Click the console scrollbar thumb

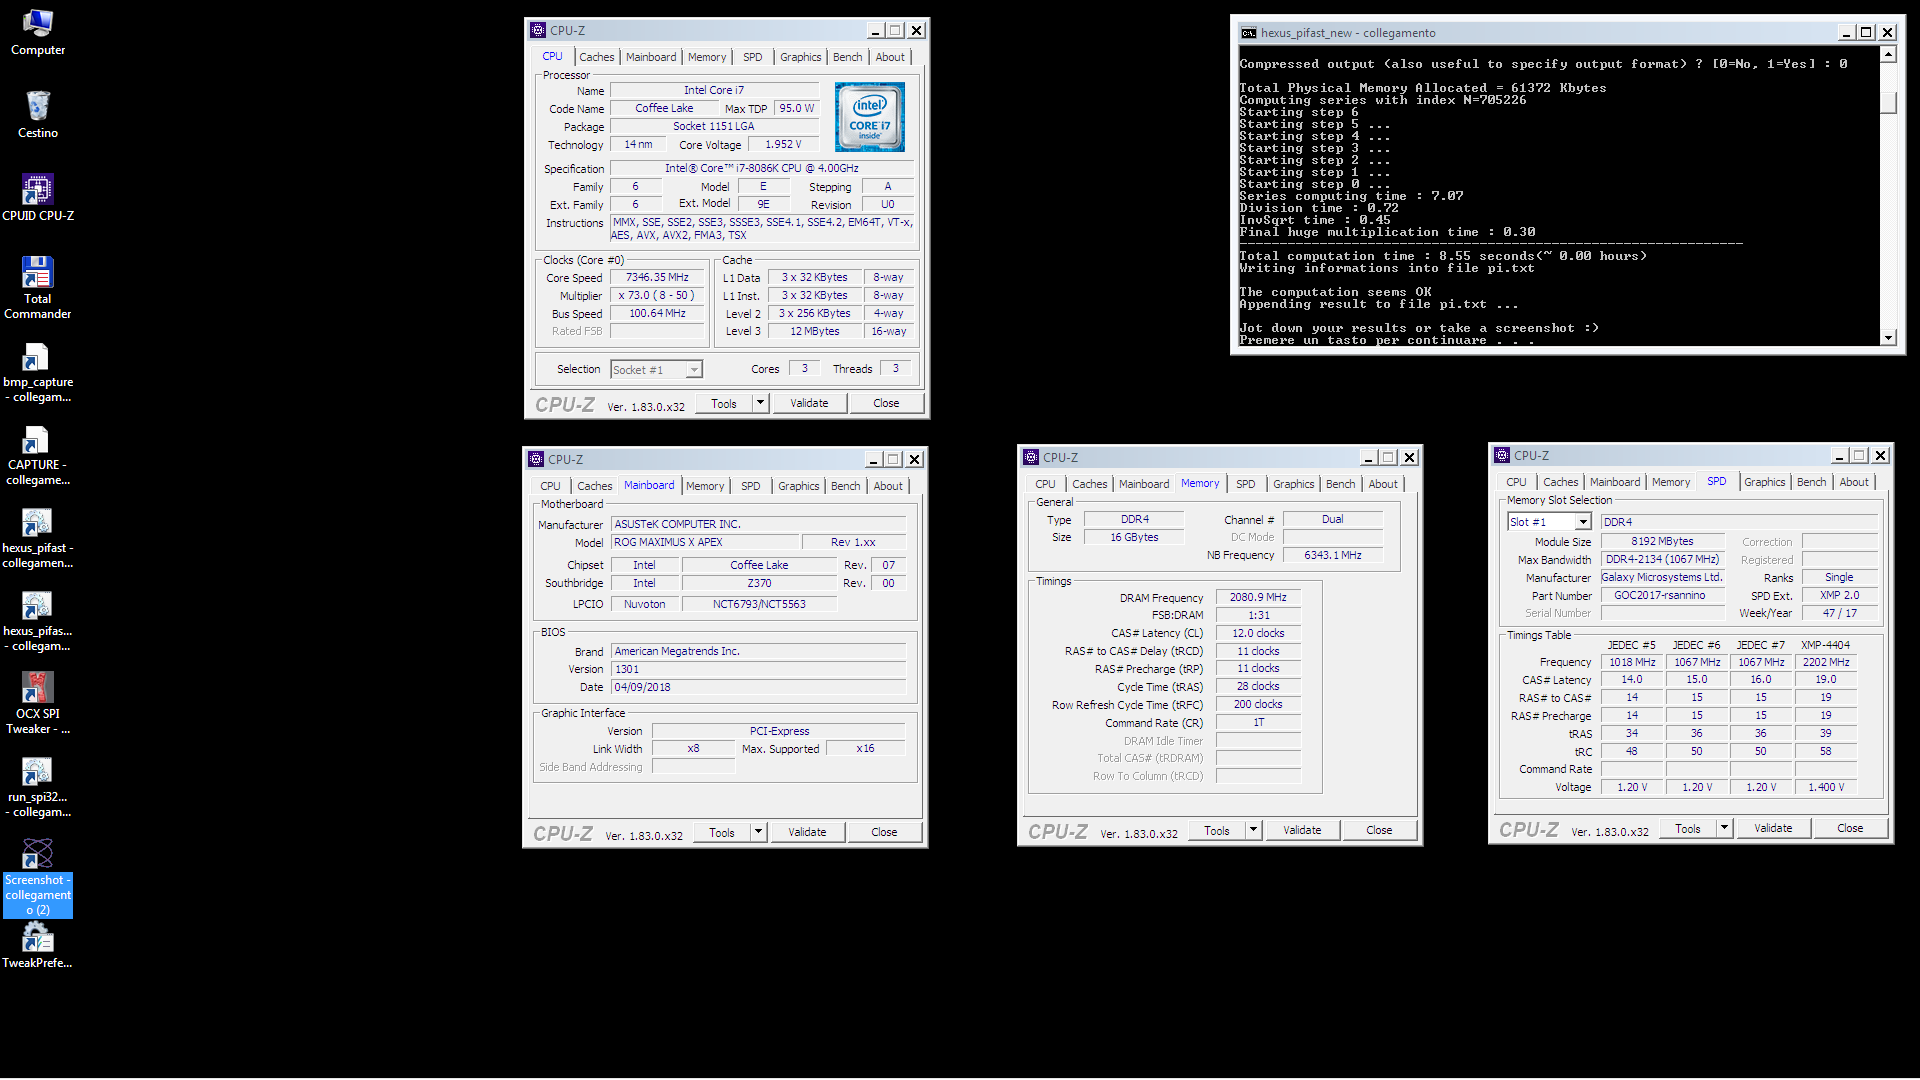coord(1888,103)
